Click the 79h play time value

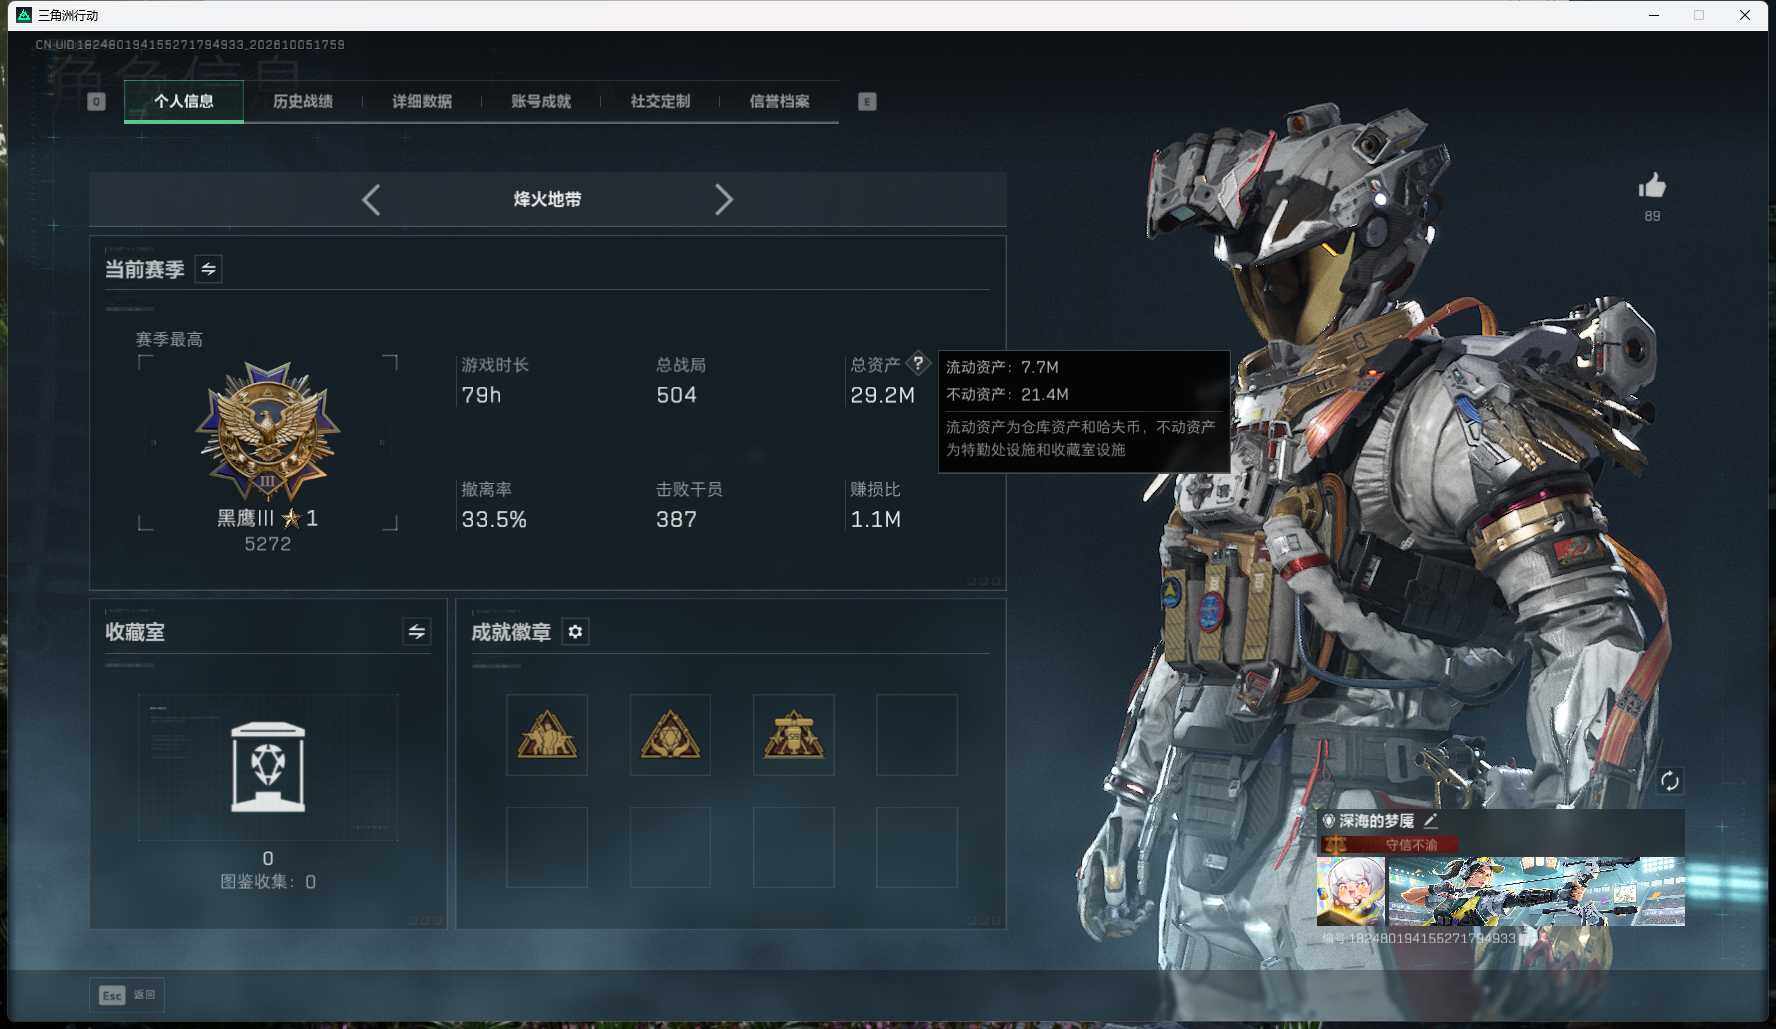[481, 395]
